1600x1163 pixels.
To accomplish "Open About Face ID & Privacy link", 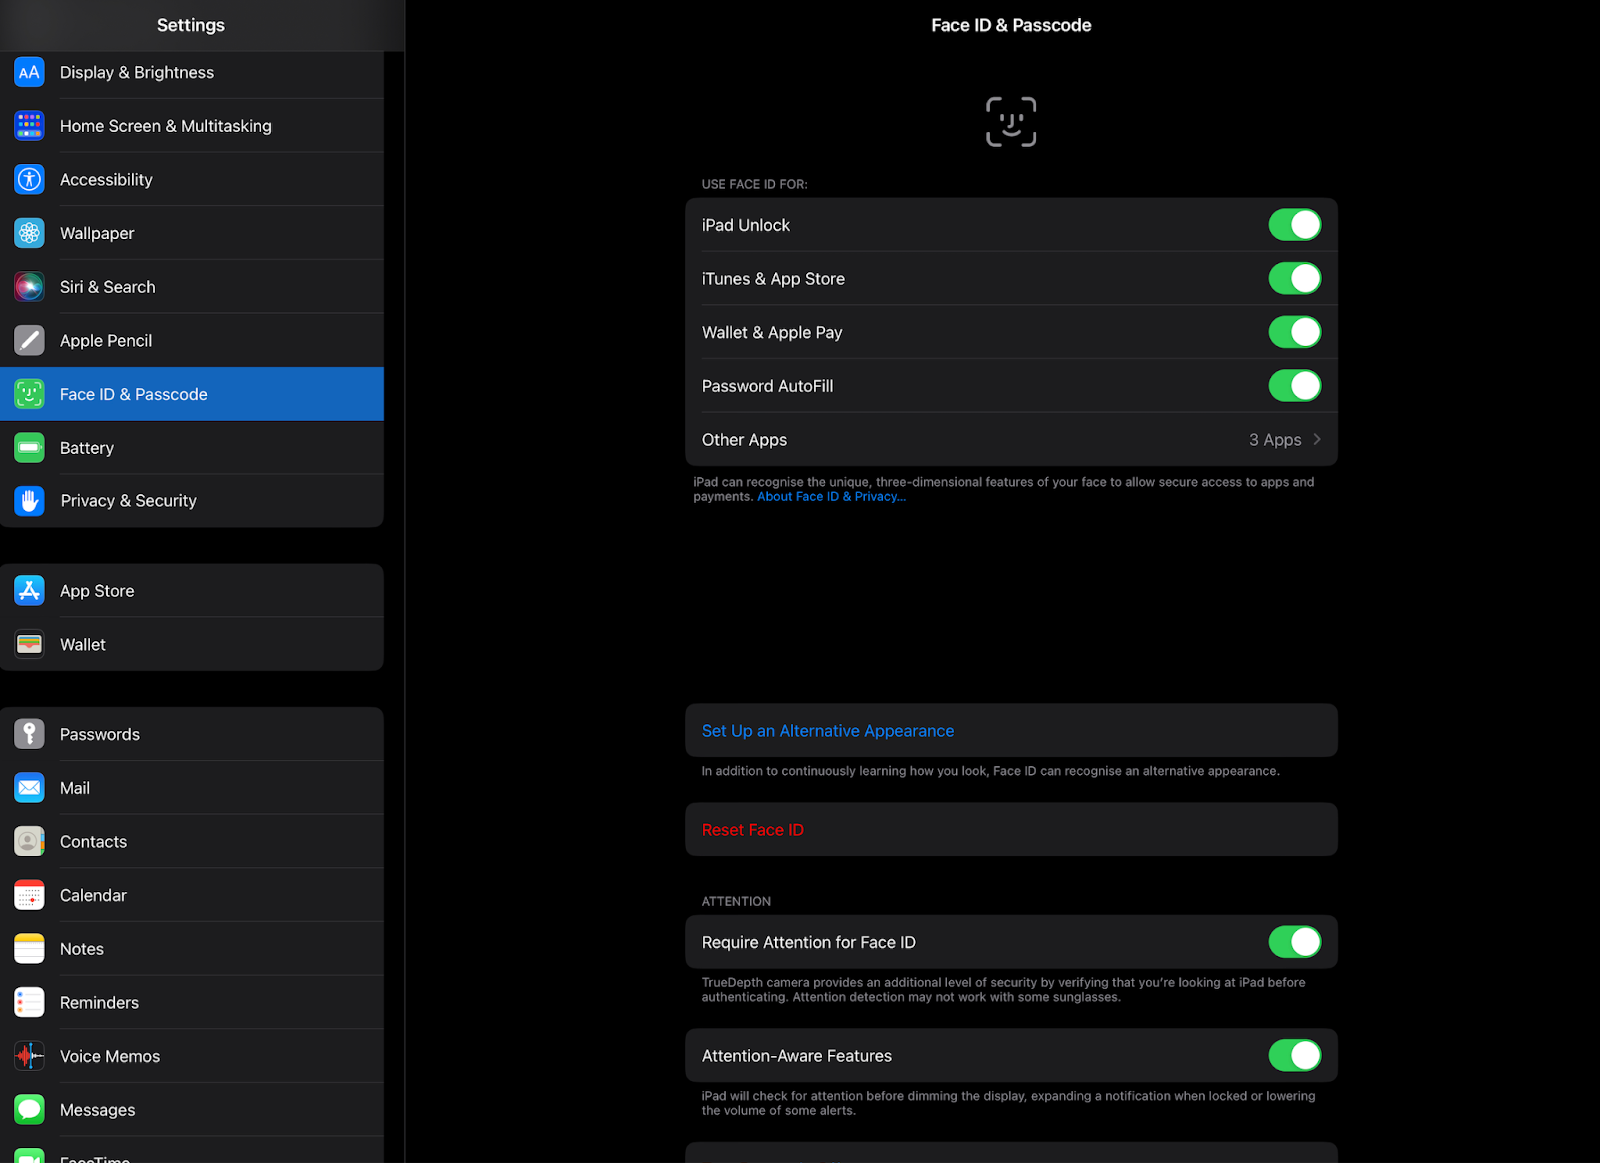I will 831,497.
